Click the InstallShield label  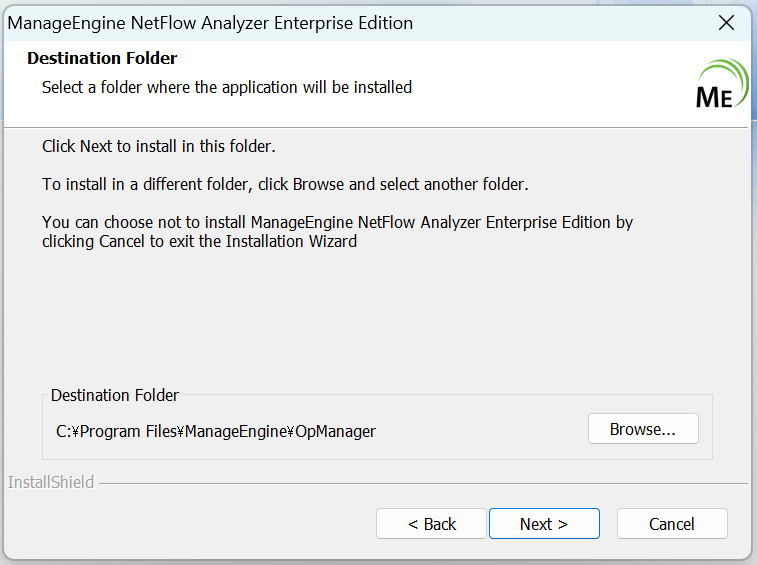51,482
